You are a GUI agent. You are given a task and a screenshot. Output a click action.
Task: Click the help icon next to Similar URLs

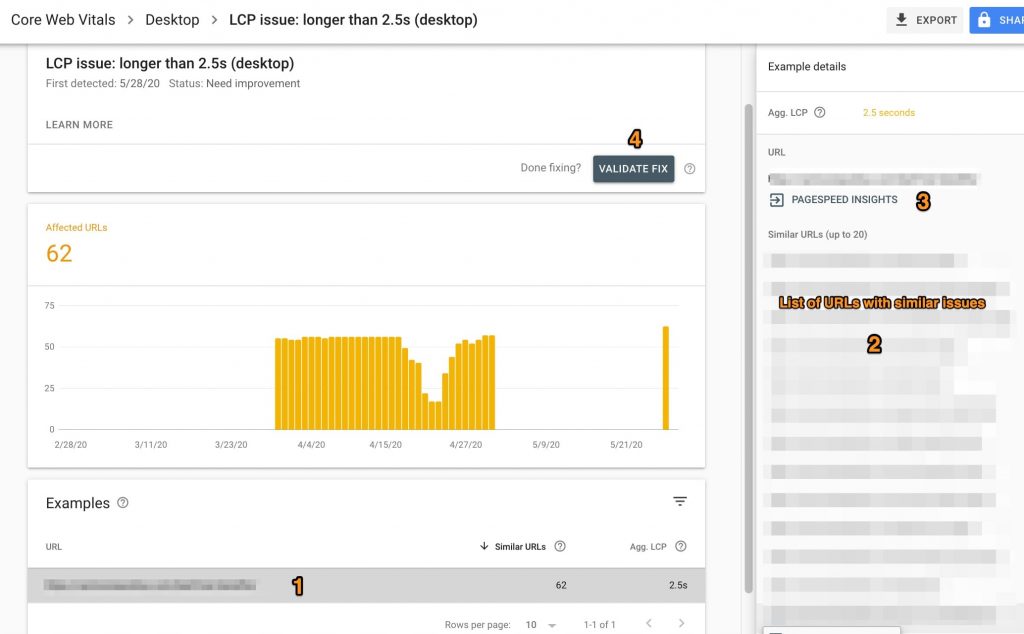[x=559, y=546]
